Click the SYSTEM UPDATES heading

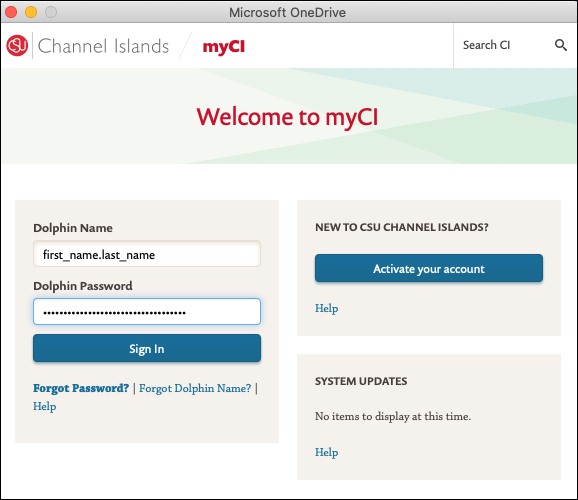click(361, 381)
